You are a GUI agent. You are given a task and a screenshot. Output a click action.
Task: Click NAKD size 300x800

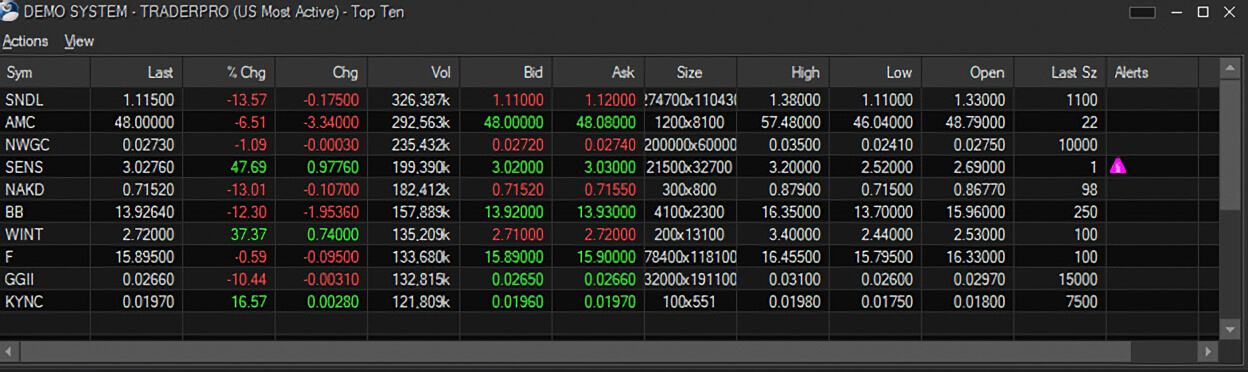(690, 189)
